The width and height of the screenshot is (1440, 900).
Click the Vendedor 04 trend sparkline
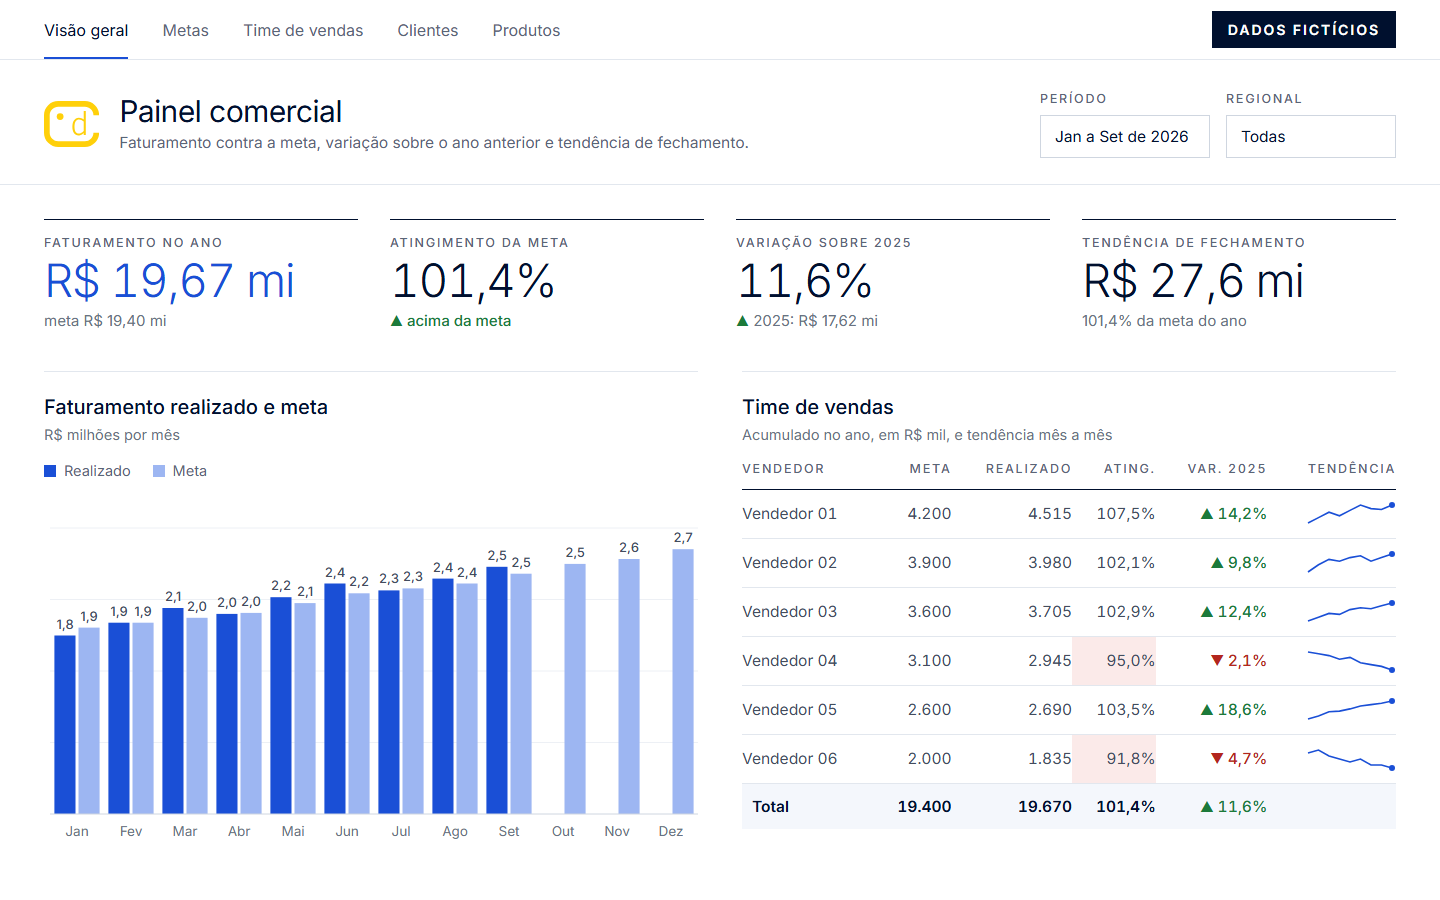1351,661
